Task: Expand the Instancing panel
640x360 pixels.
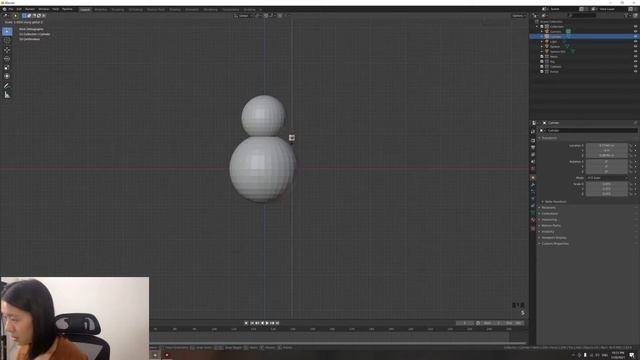Action: (548, 220)
